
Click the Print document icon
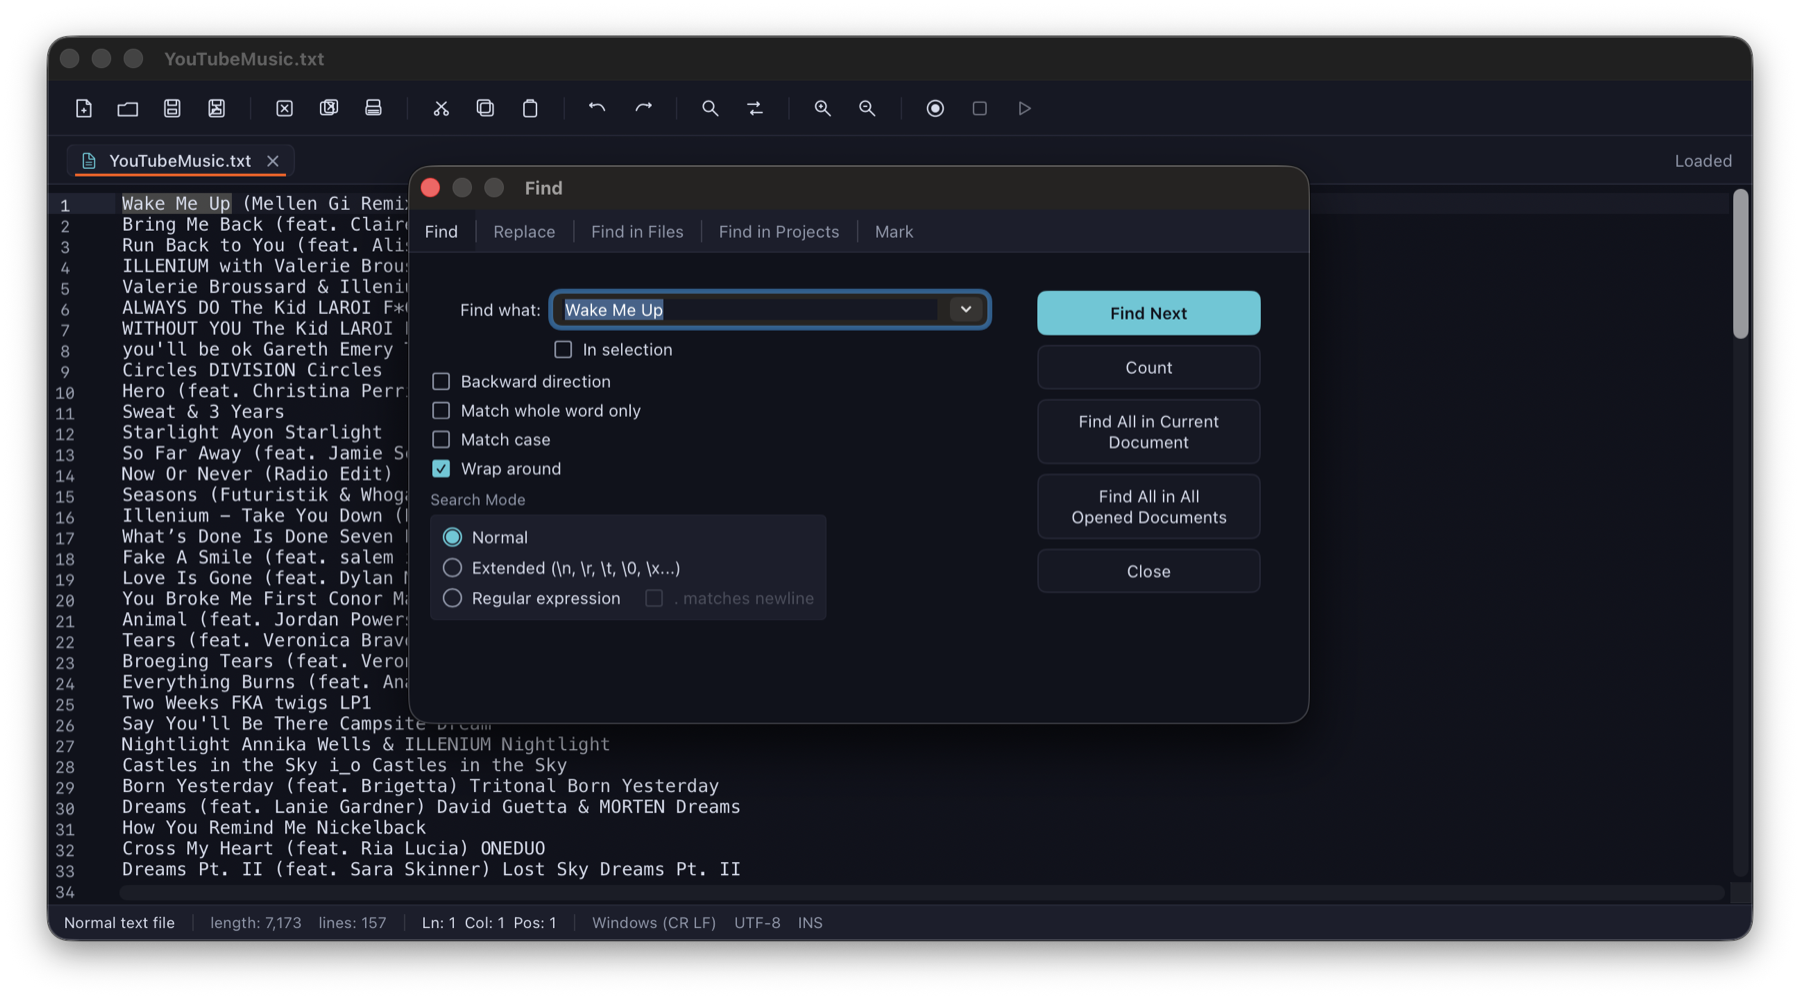(x=373, y=108)
